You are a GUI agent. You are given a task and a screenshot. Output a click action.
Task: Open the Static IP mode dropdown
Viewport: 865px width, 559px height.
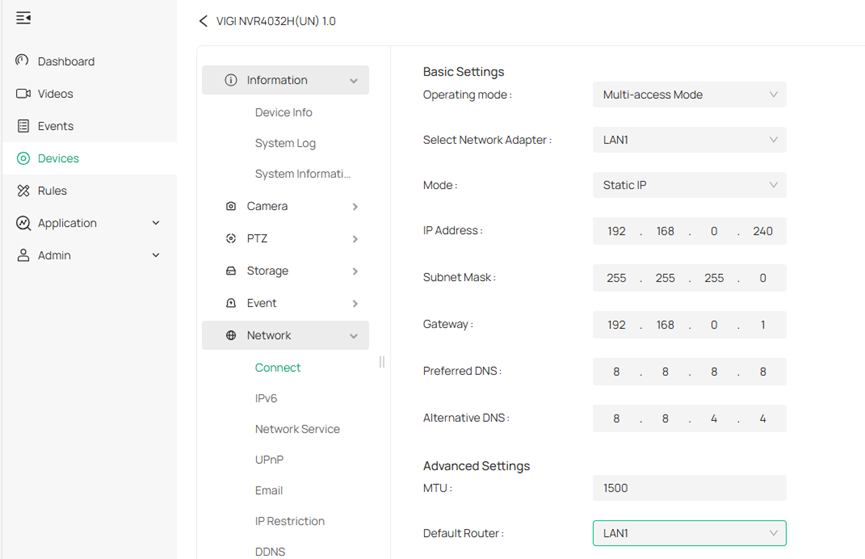click(689, 185)
